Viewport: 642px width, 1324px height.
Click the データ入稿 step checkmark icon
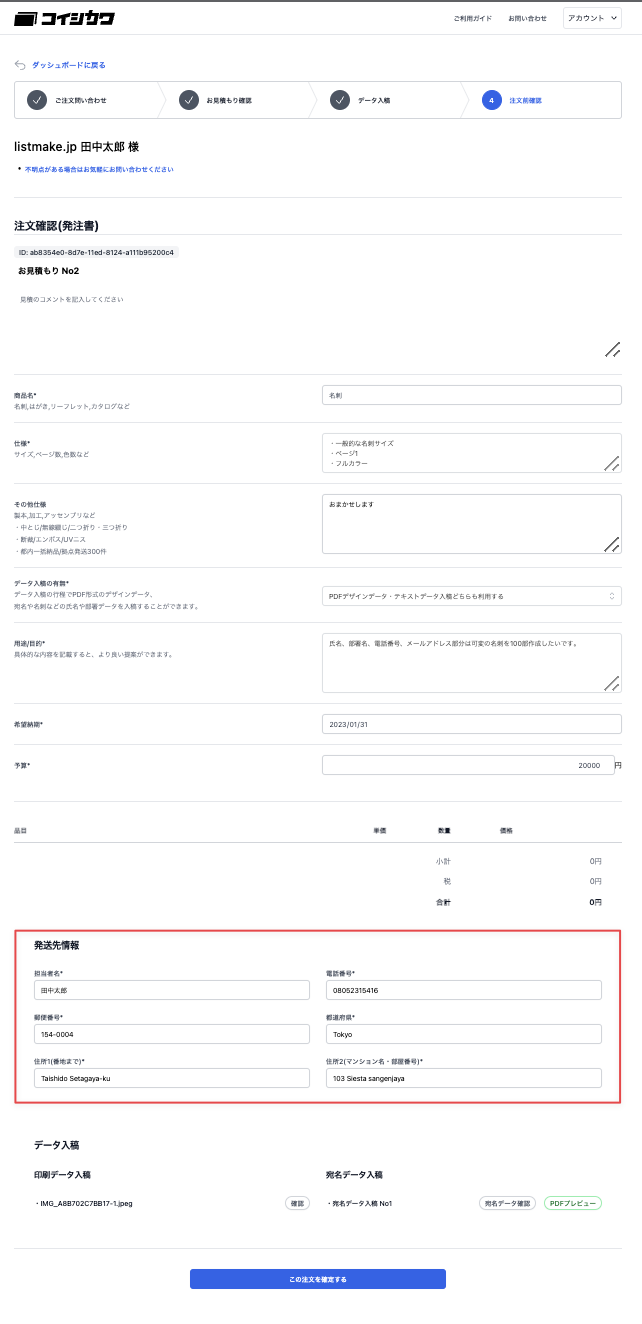click(x=340, y=100)
